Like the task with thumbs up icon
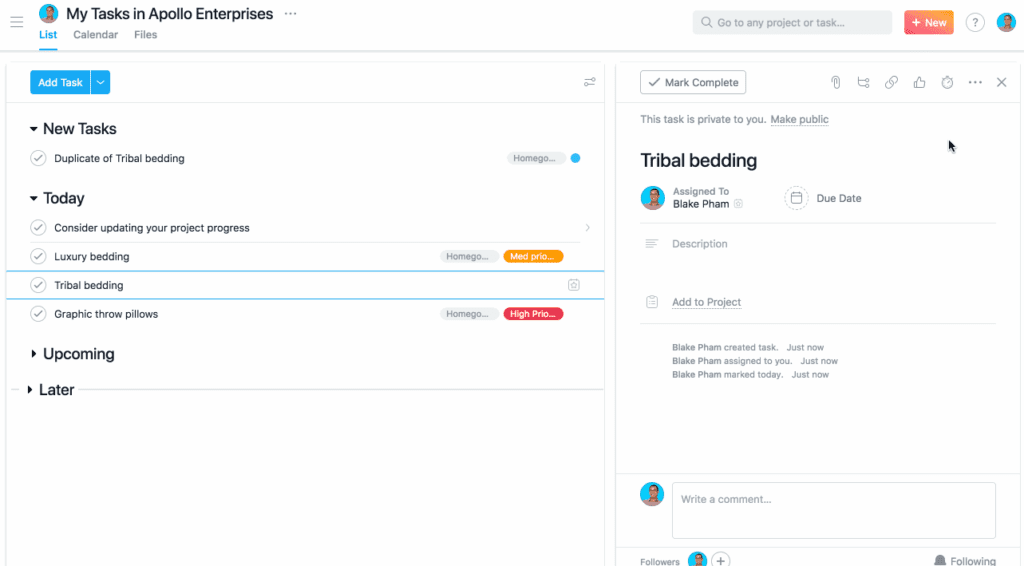 [919, 83]
